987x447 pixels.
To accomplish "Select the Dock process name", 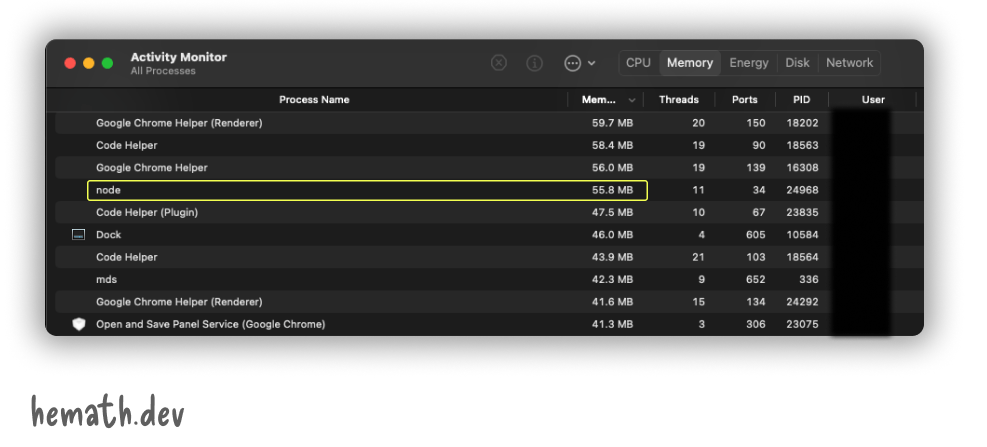I will click(108, 235).
